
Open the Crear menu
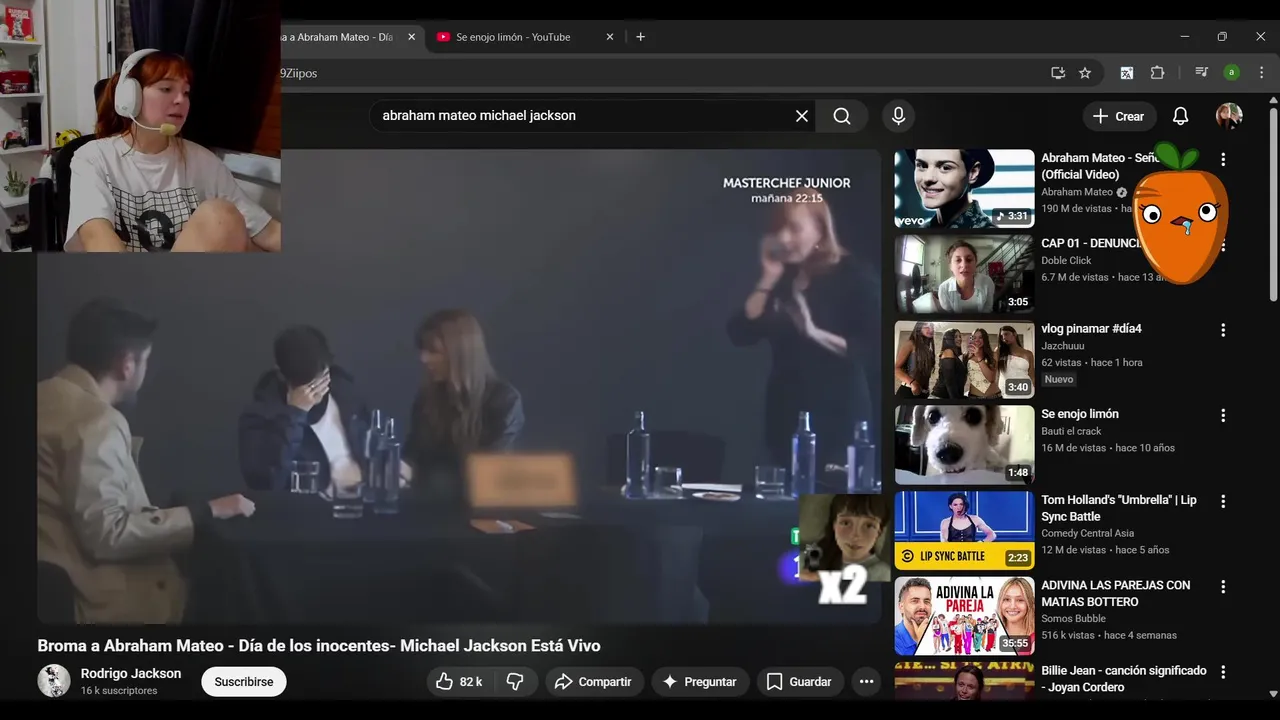pyautogui.click(x=1119, y=116)
